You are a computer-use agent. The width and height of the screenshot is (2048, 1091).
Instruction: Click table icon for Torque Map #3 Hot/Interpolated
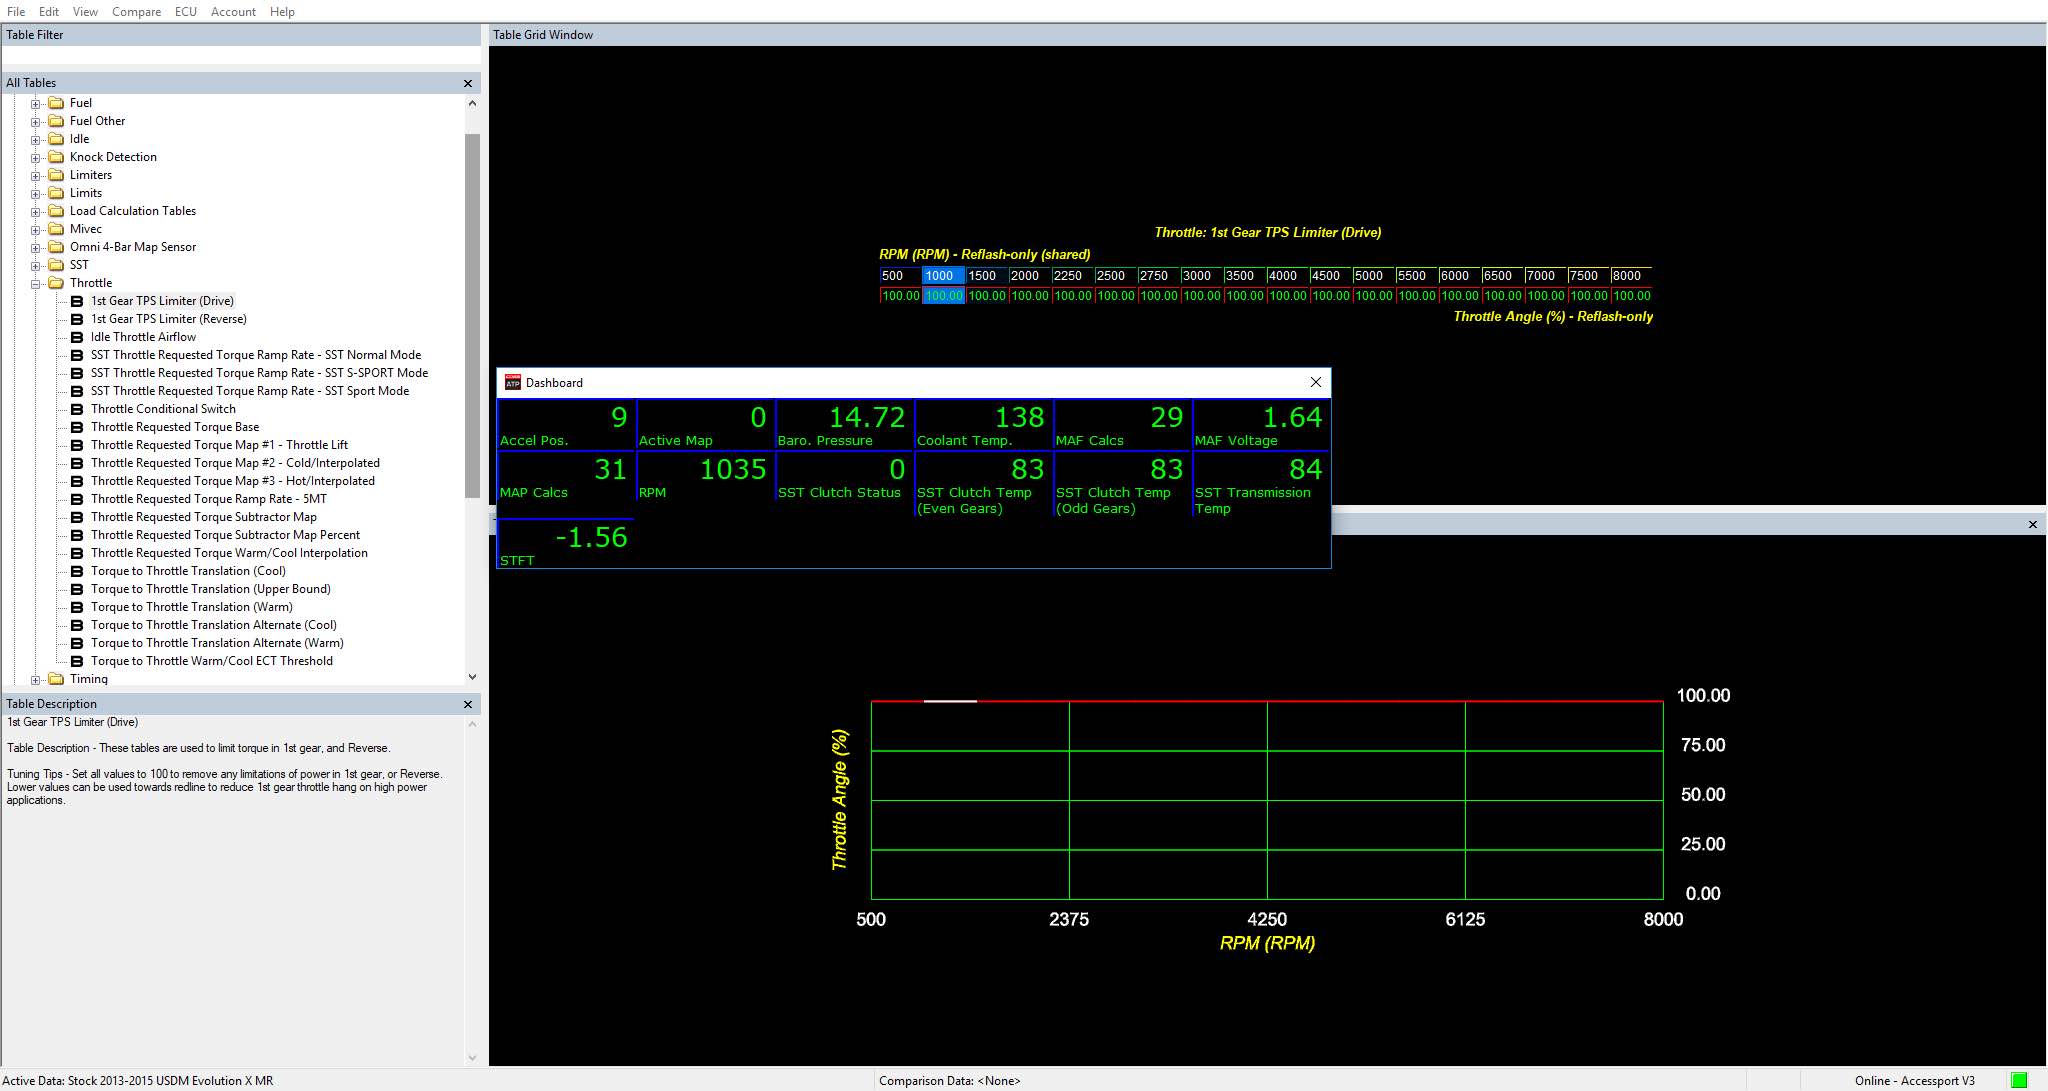77,481
